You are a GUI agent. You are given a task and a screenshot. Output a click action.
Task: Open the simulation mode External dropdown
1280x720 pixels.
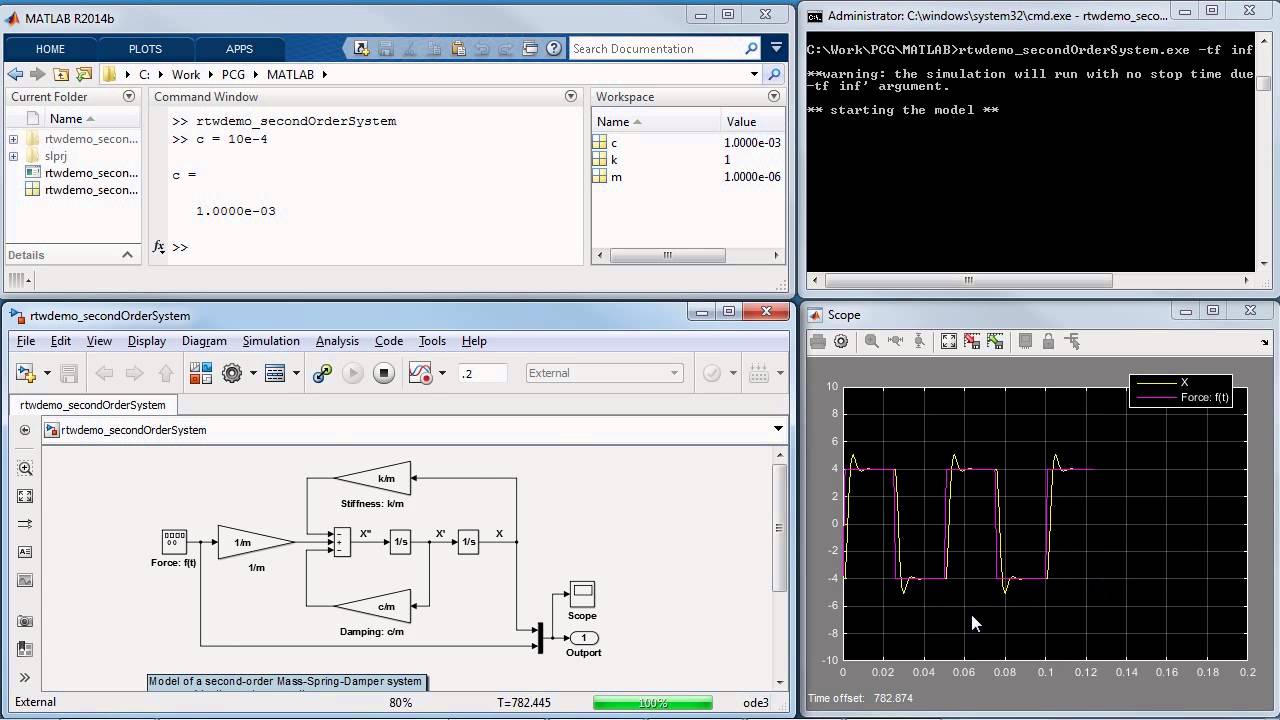coord(603,373)
